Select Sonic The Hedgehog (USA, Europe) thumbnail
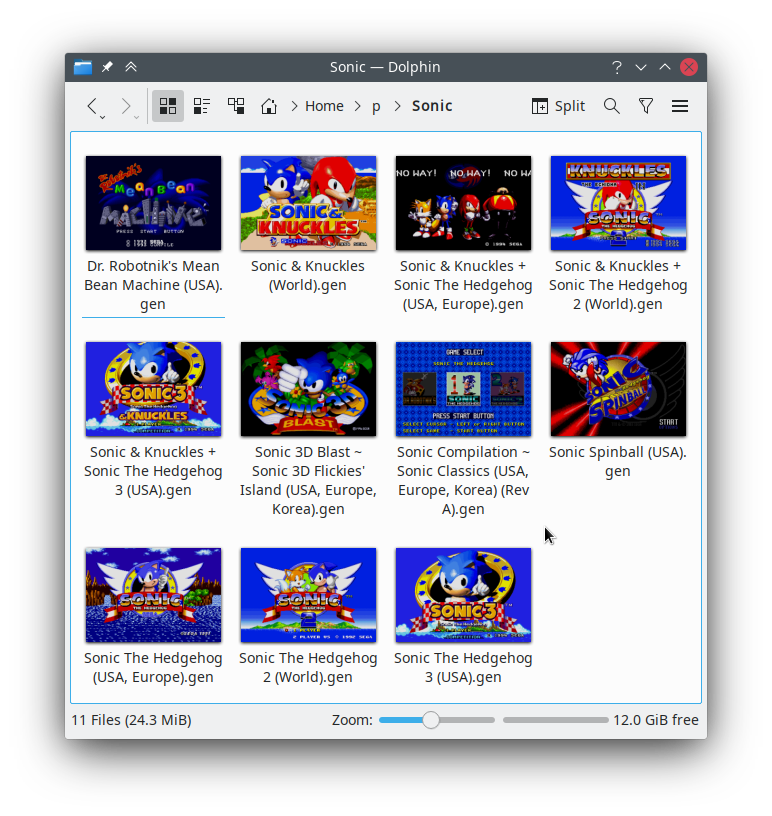772x816 pixels. (x=153, y=595)
